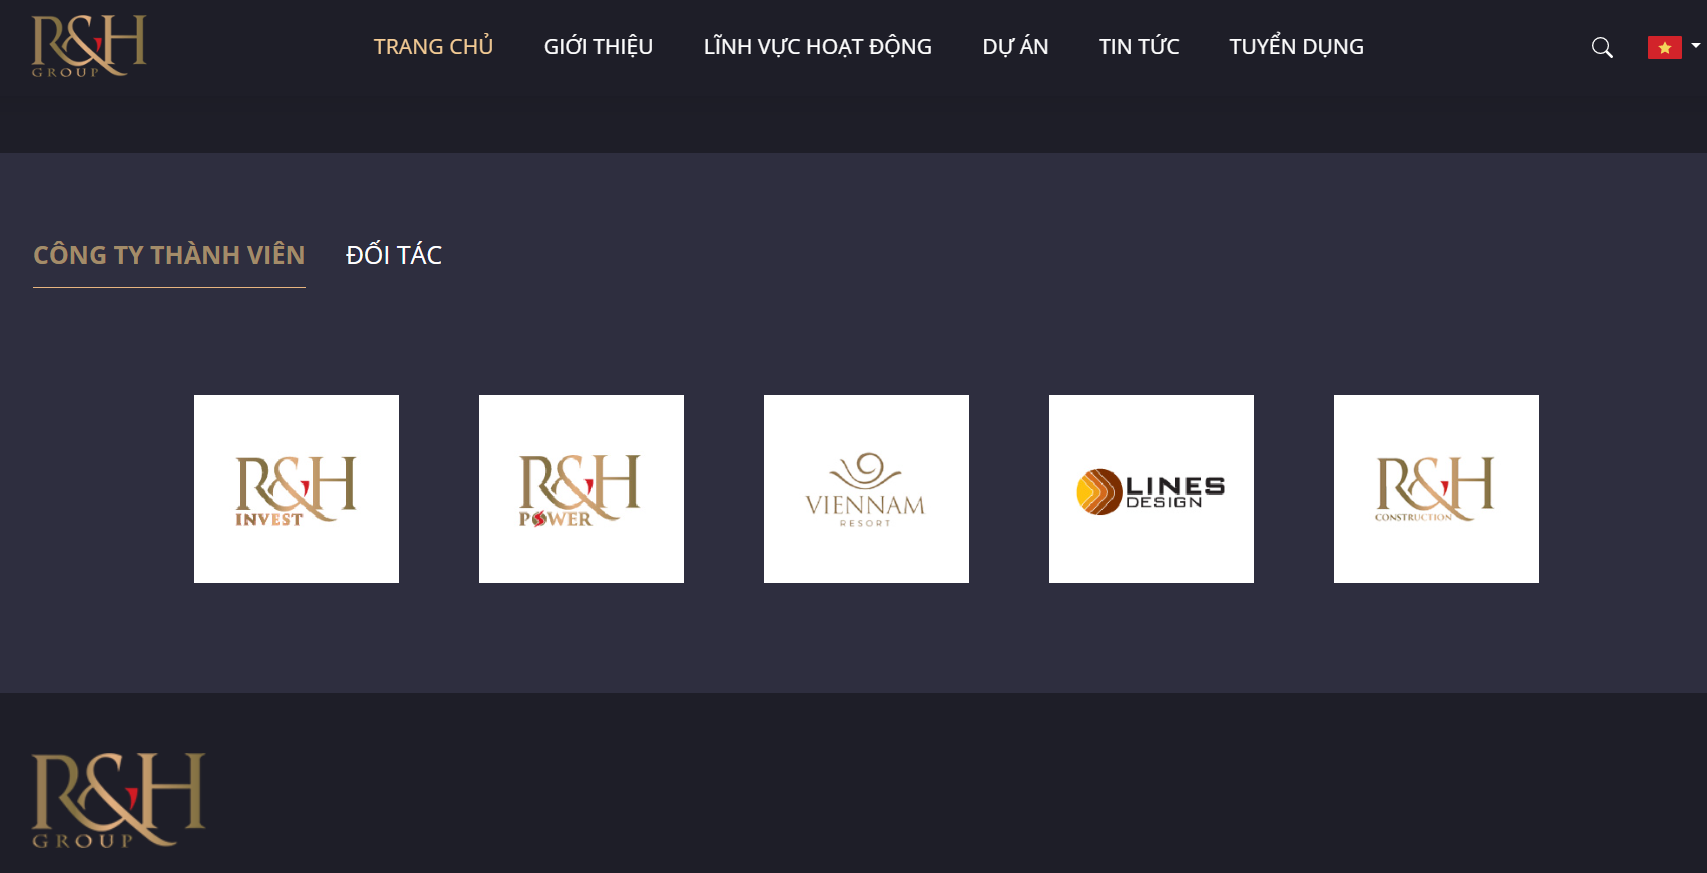
Task: Open LĨNH VỰC HOẠT ĐỘNG menu
Action: click(817, 47)
